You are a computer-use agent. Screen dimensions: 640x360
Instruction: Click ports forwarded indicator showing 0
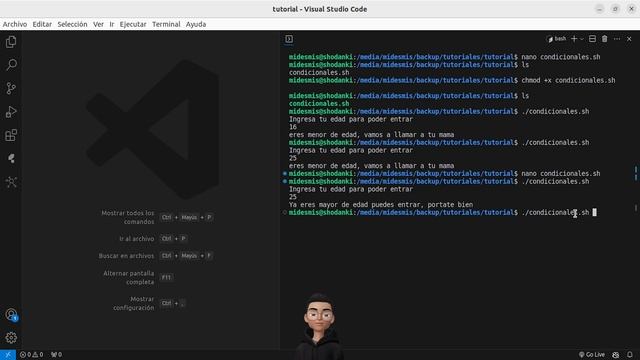click(56, 355)
